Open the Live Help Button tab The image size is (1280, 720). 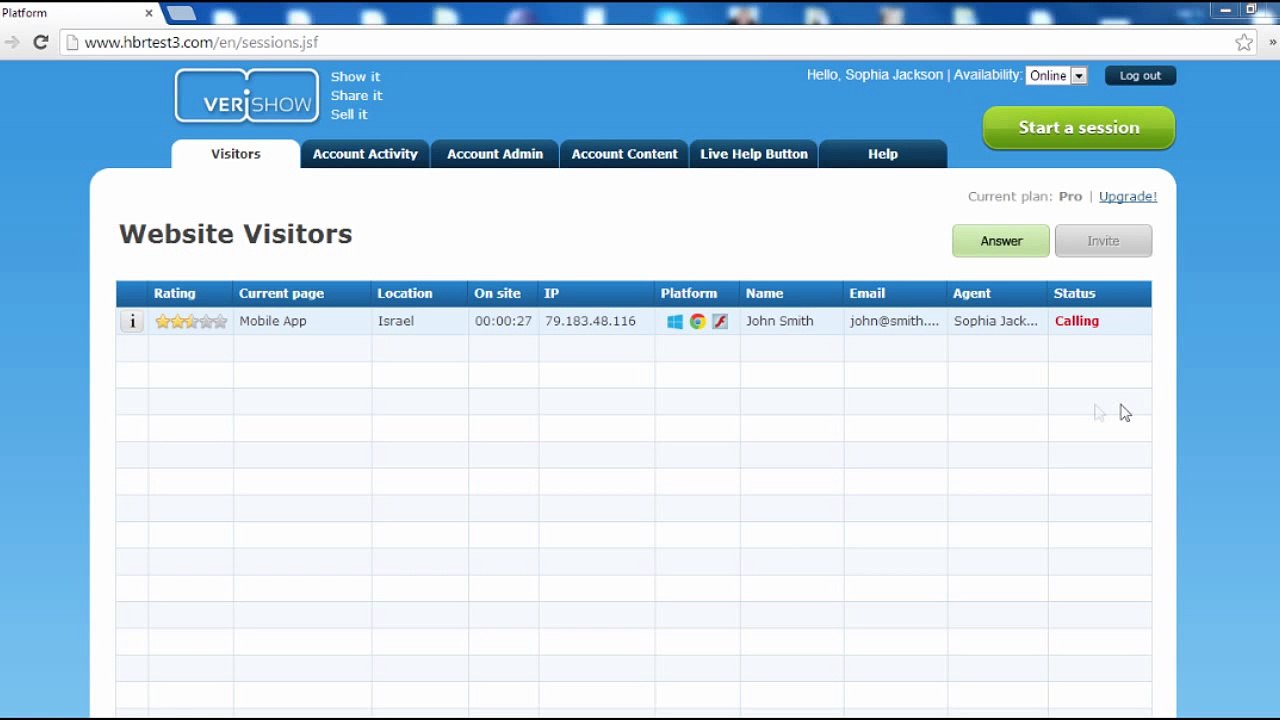(x=754, y=154)
